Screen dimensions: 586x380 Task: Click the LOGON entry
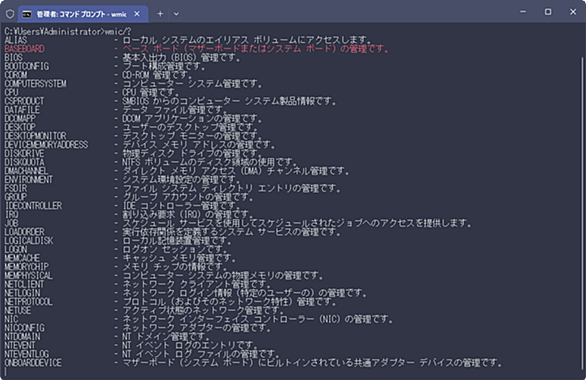click(x=16, y=249)
